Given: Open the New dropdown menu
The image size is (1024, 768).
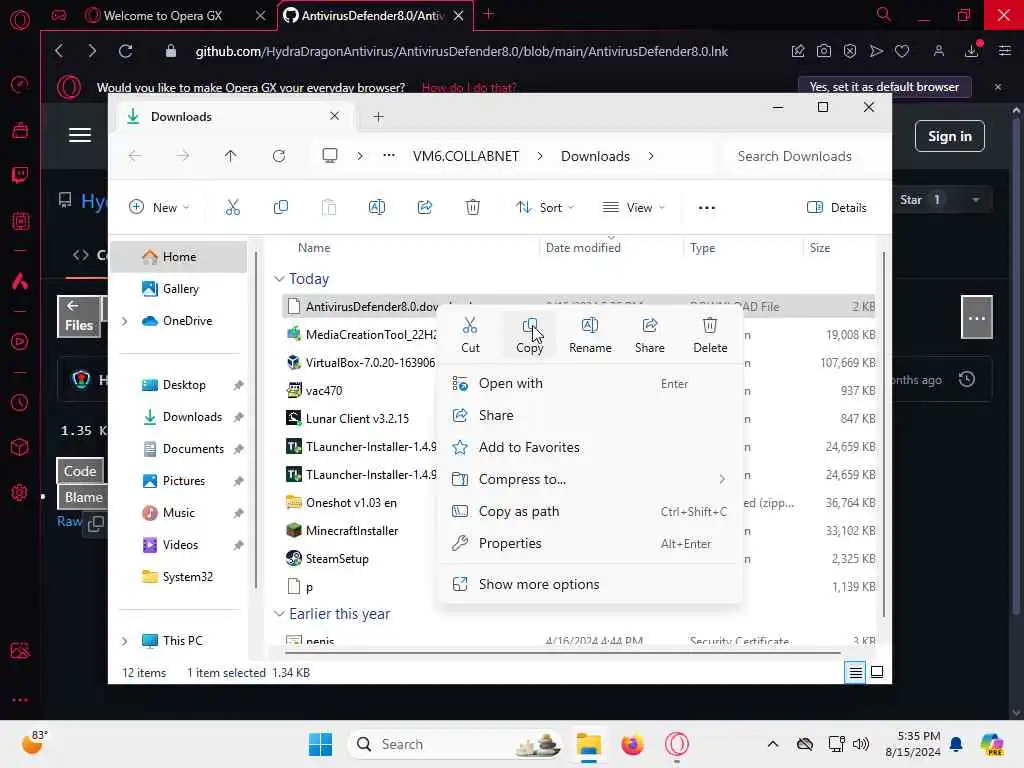Looking at the screenshot, I should click(159, 208).
